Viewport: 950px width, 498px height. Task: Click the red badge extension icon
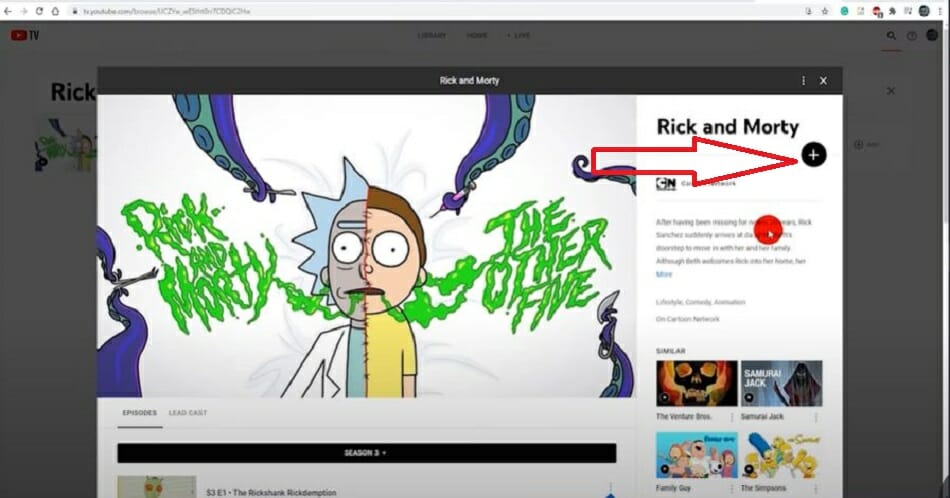[x=877, y=12]
